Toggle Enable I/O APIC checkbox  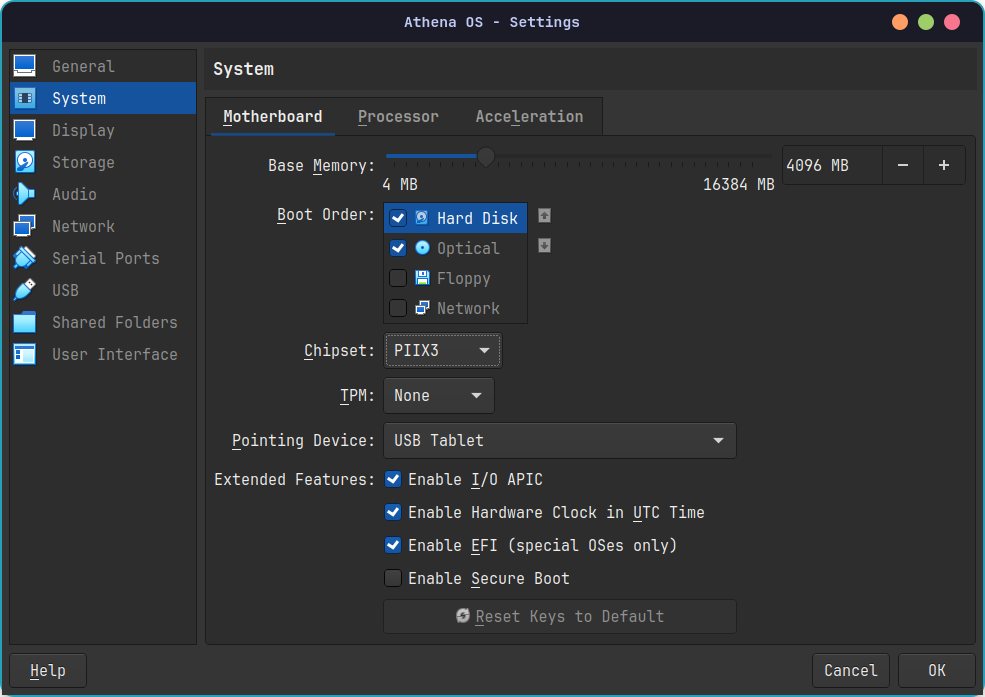click(393, 479)
